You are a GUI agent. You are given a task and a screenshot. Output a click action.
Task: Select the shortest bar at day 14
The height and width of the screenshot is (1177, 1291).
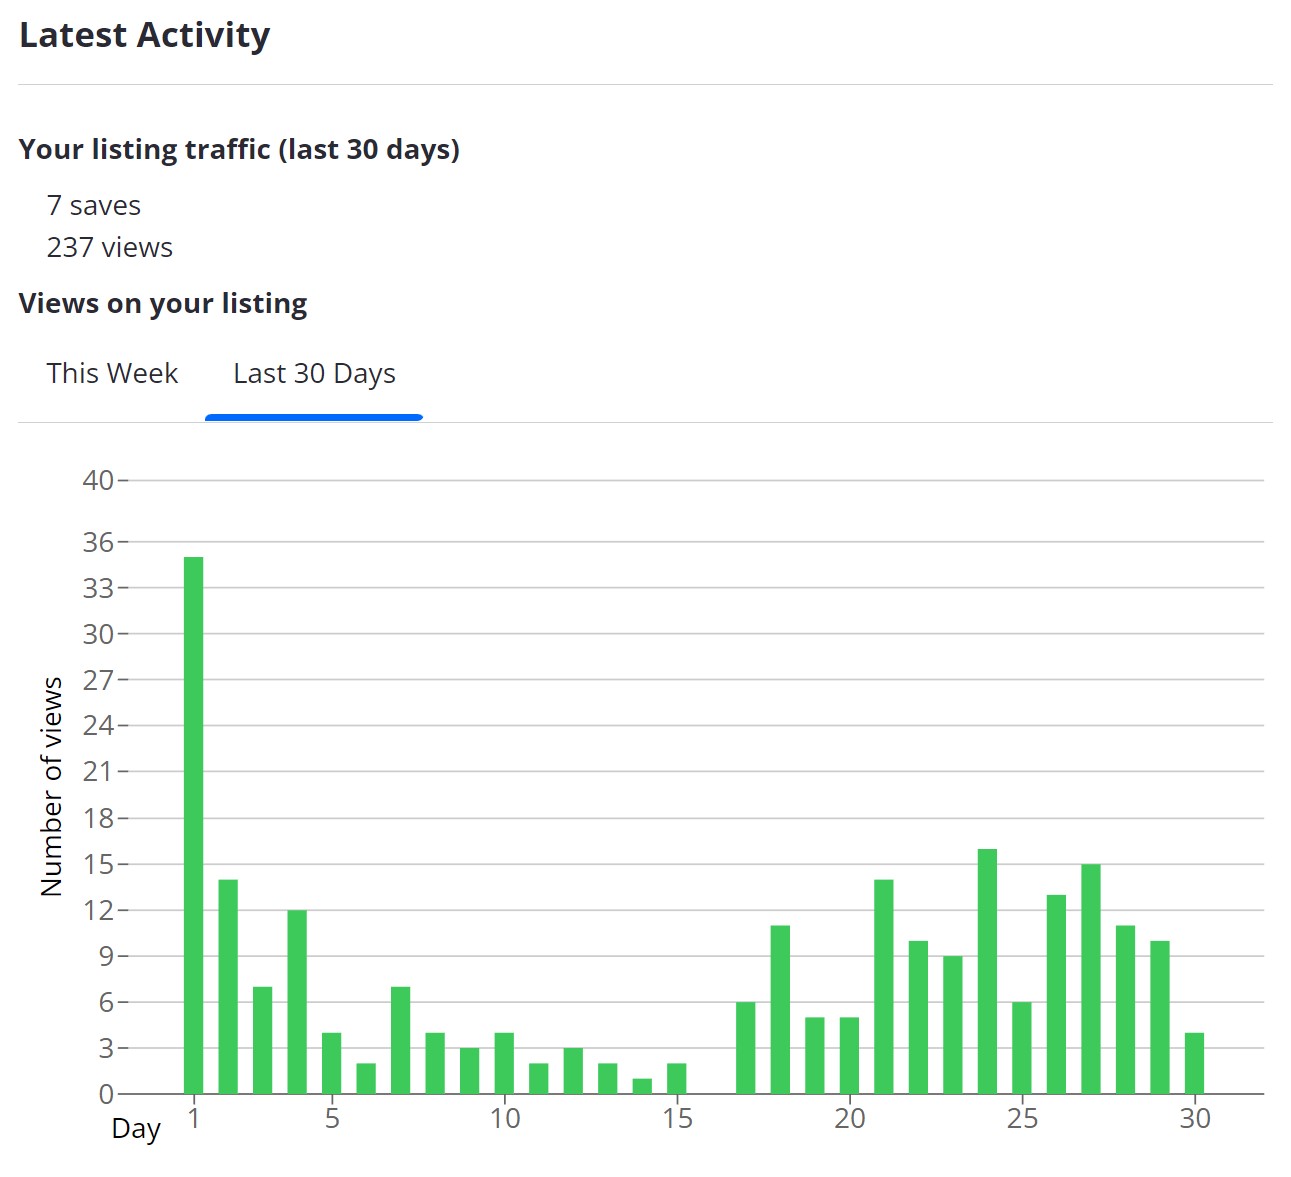[642, 1086]
